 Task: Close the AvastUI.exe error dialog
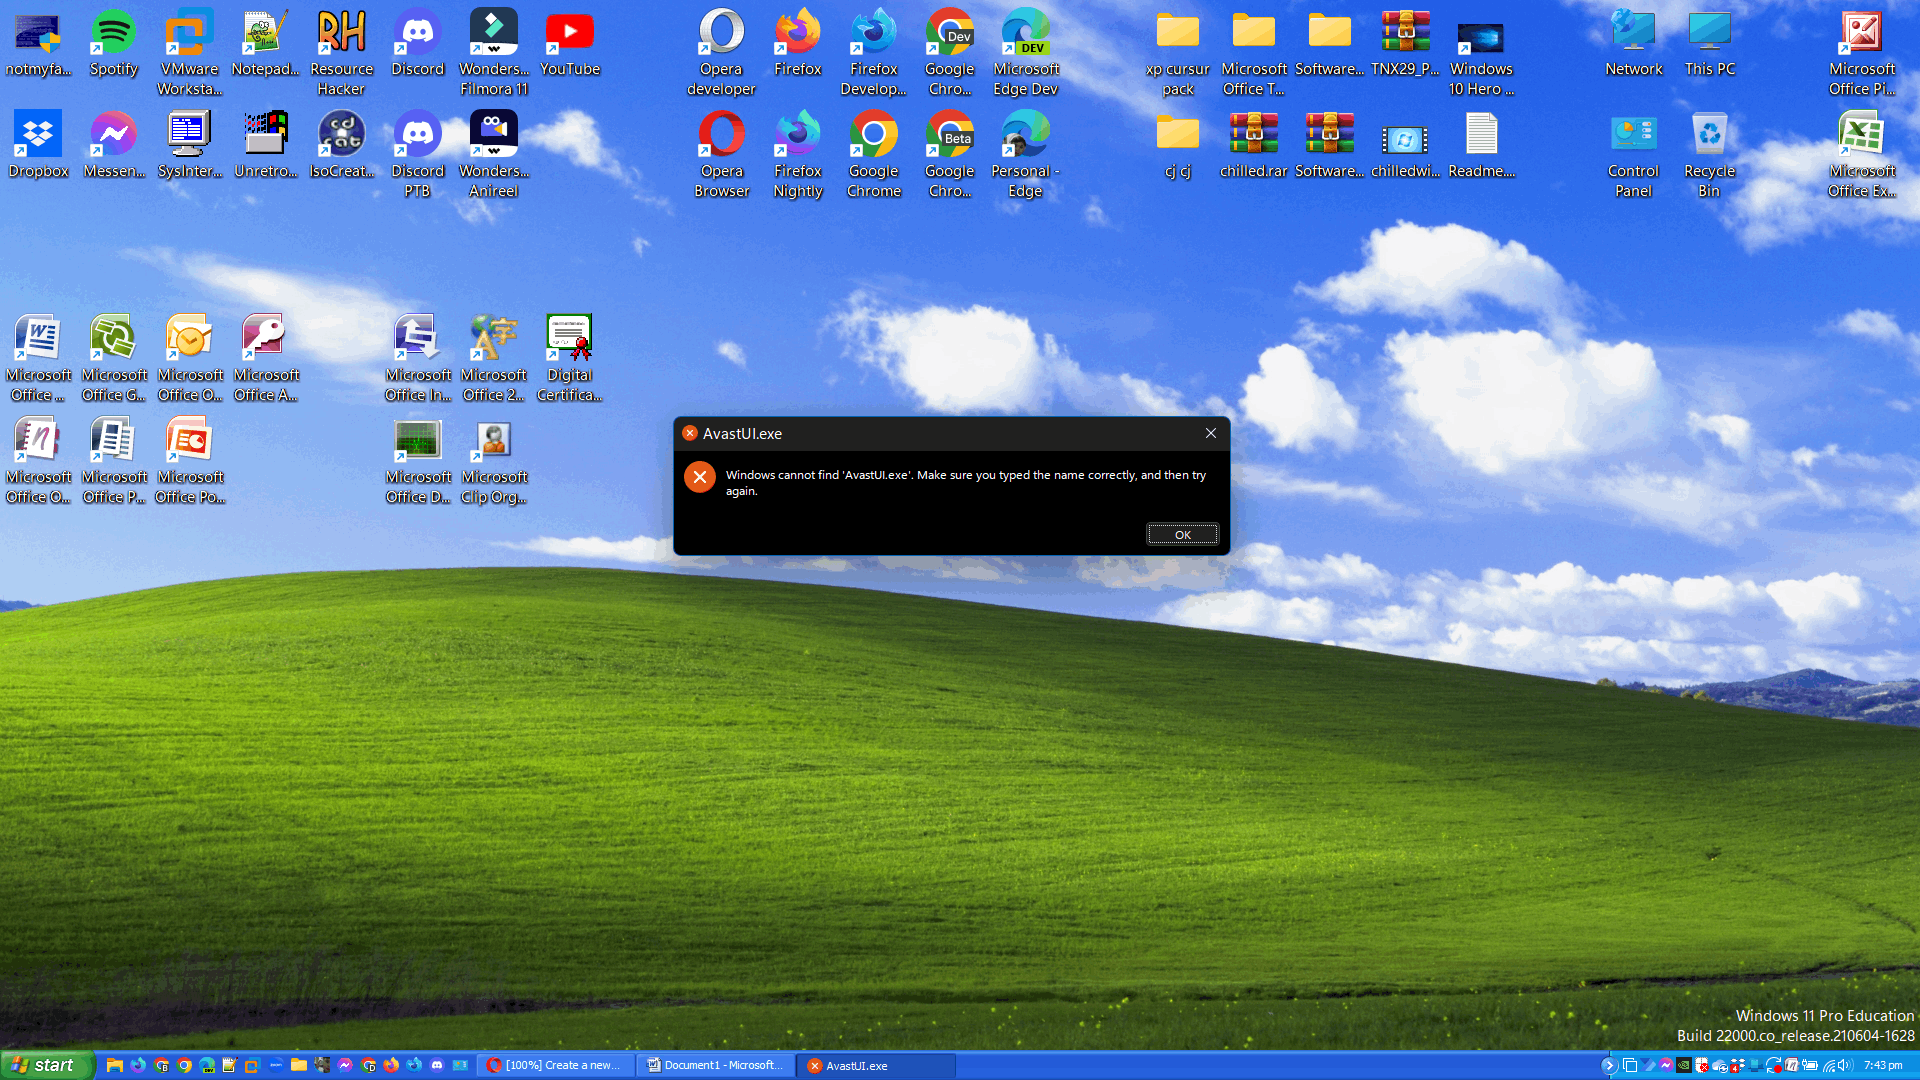[x=1210, y=433]
